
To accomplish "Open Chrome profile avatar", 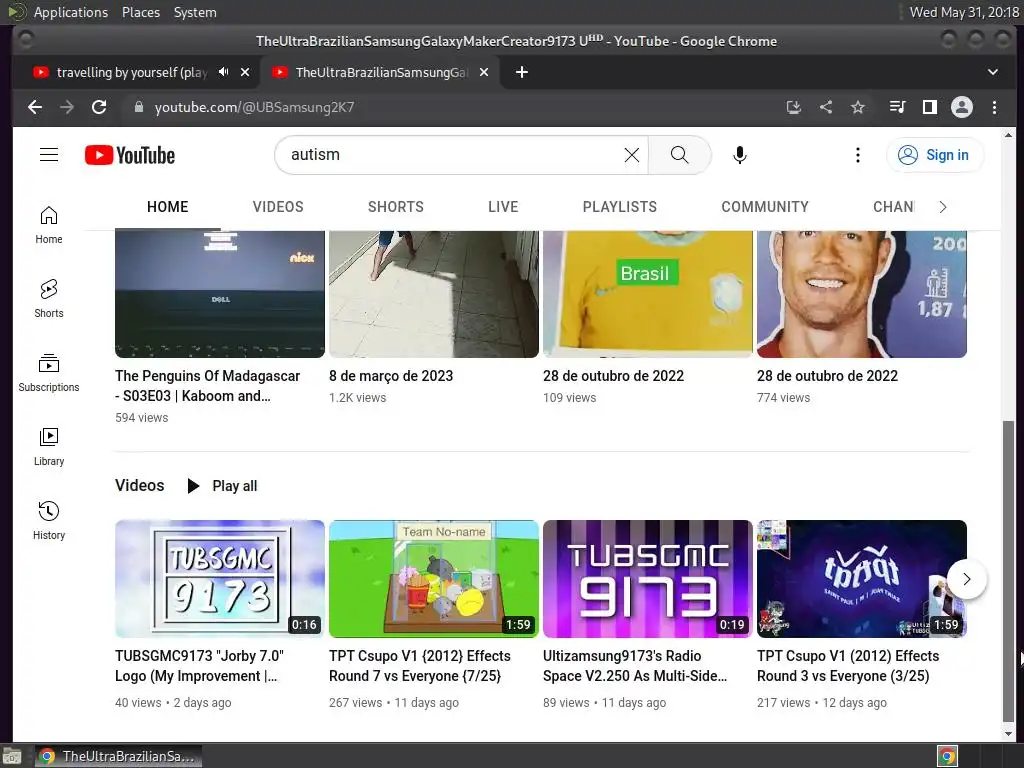I will point(961,107).
